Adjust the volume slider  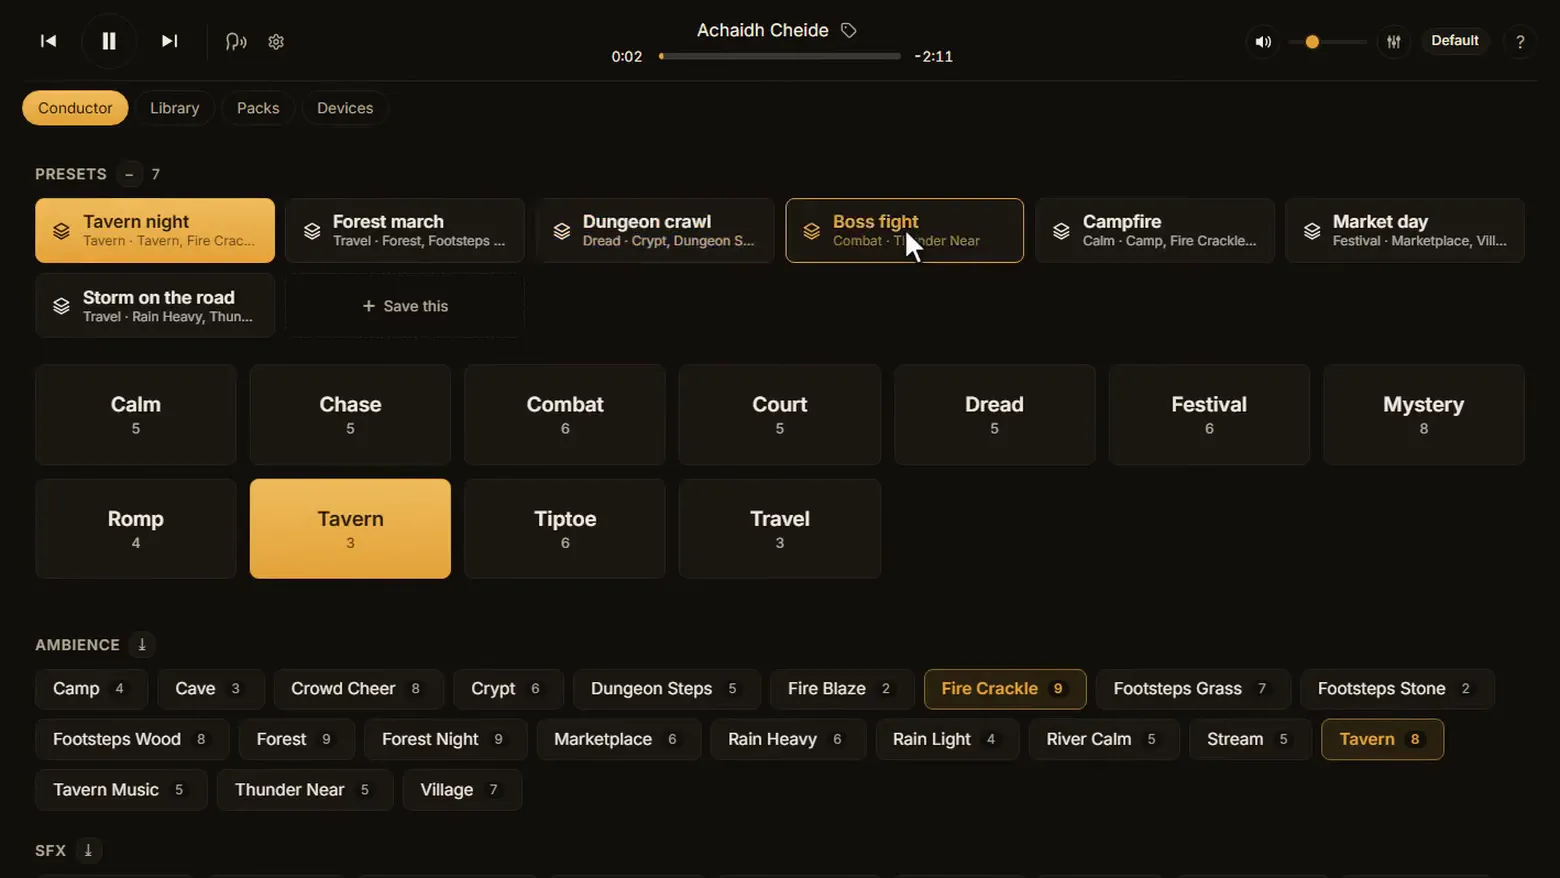tap(1328, 42)
